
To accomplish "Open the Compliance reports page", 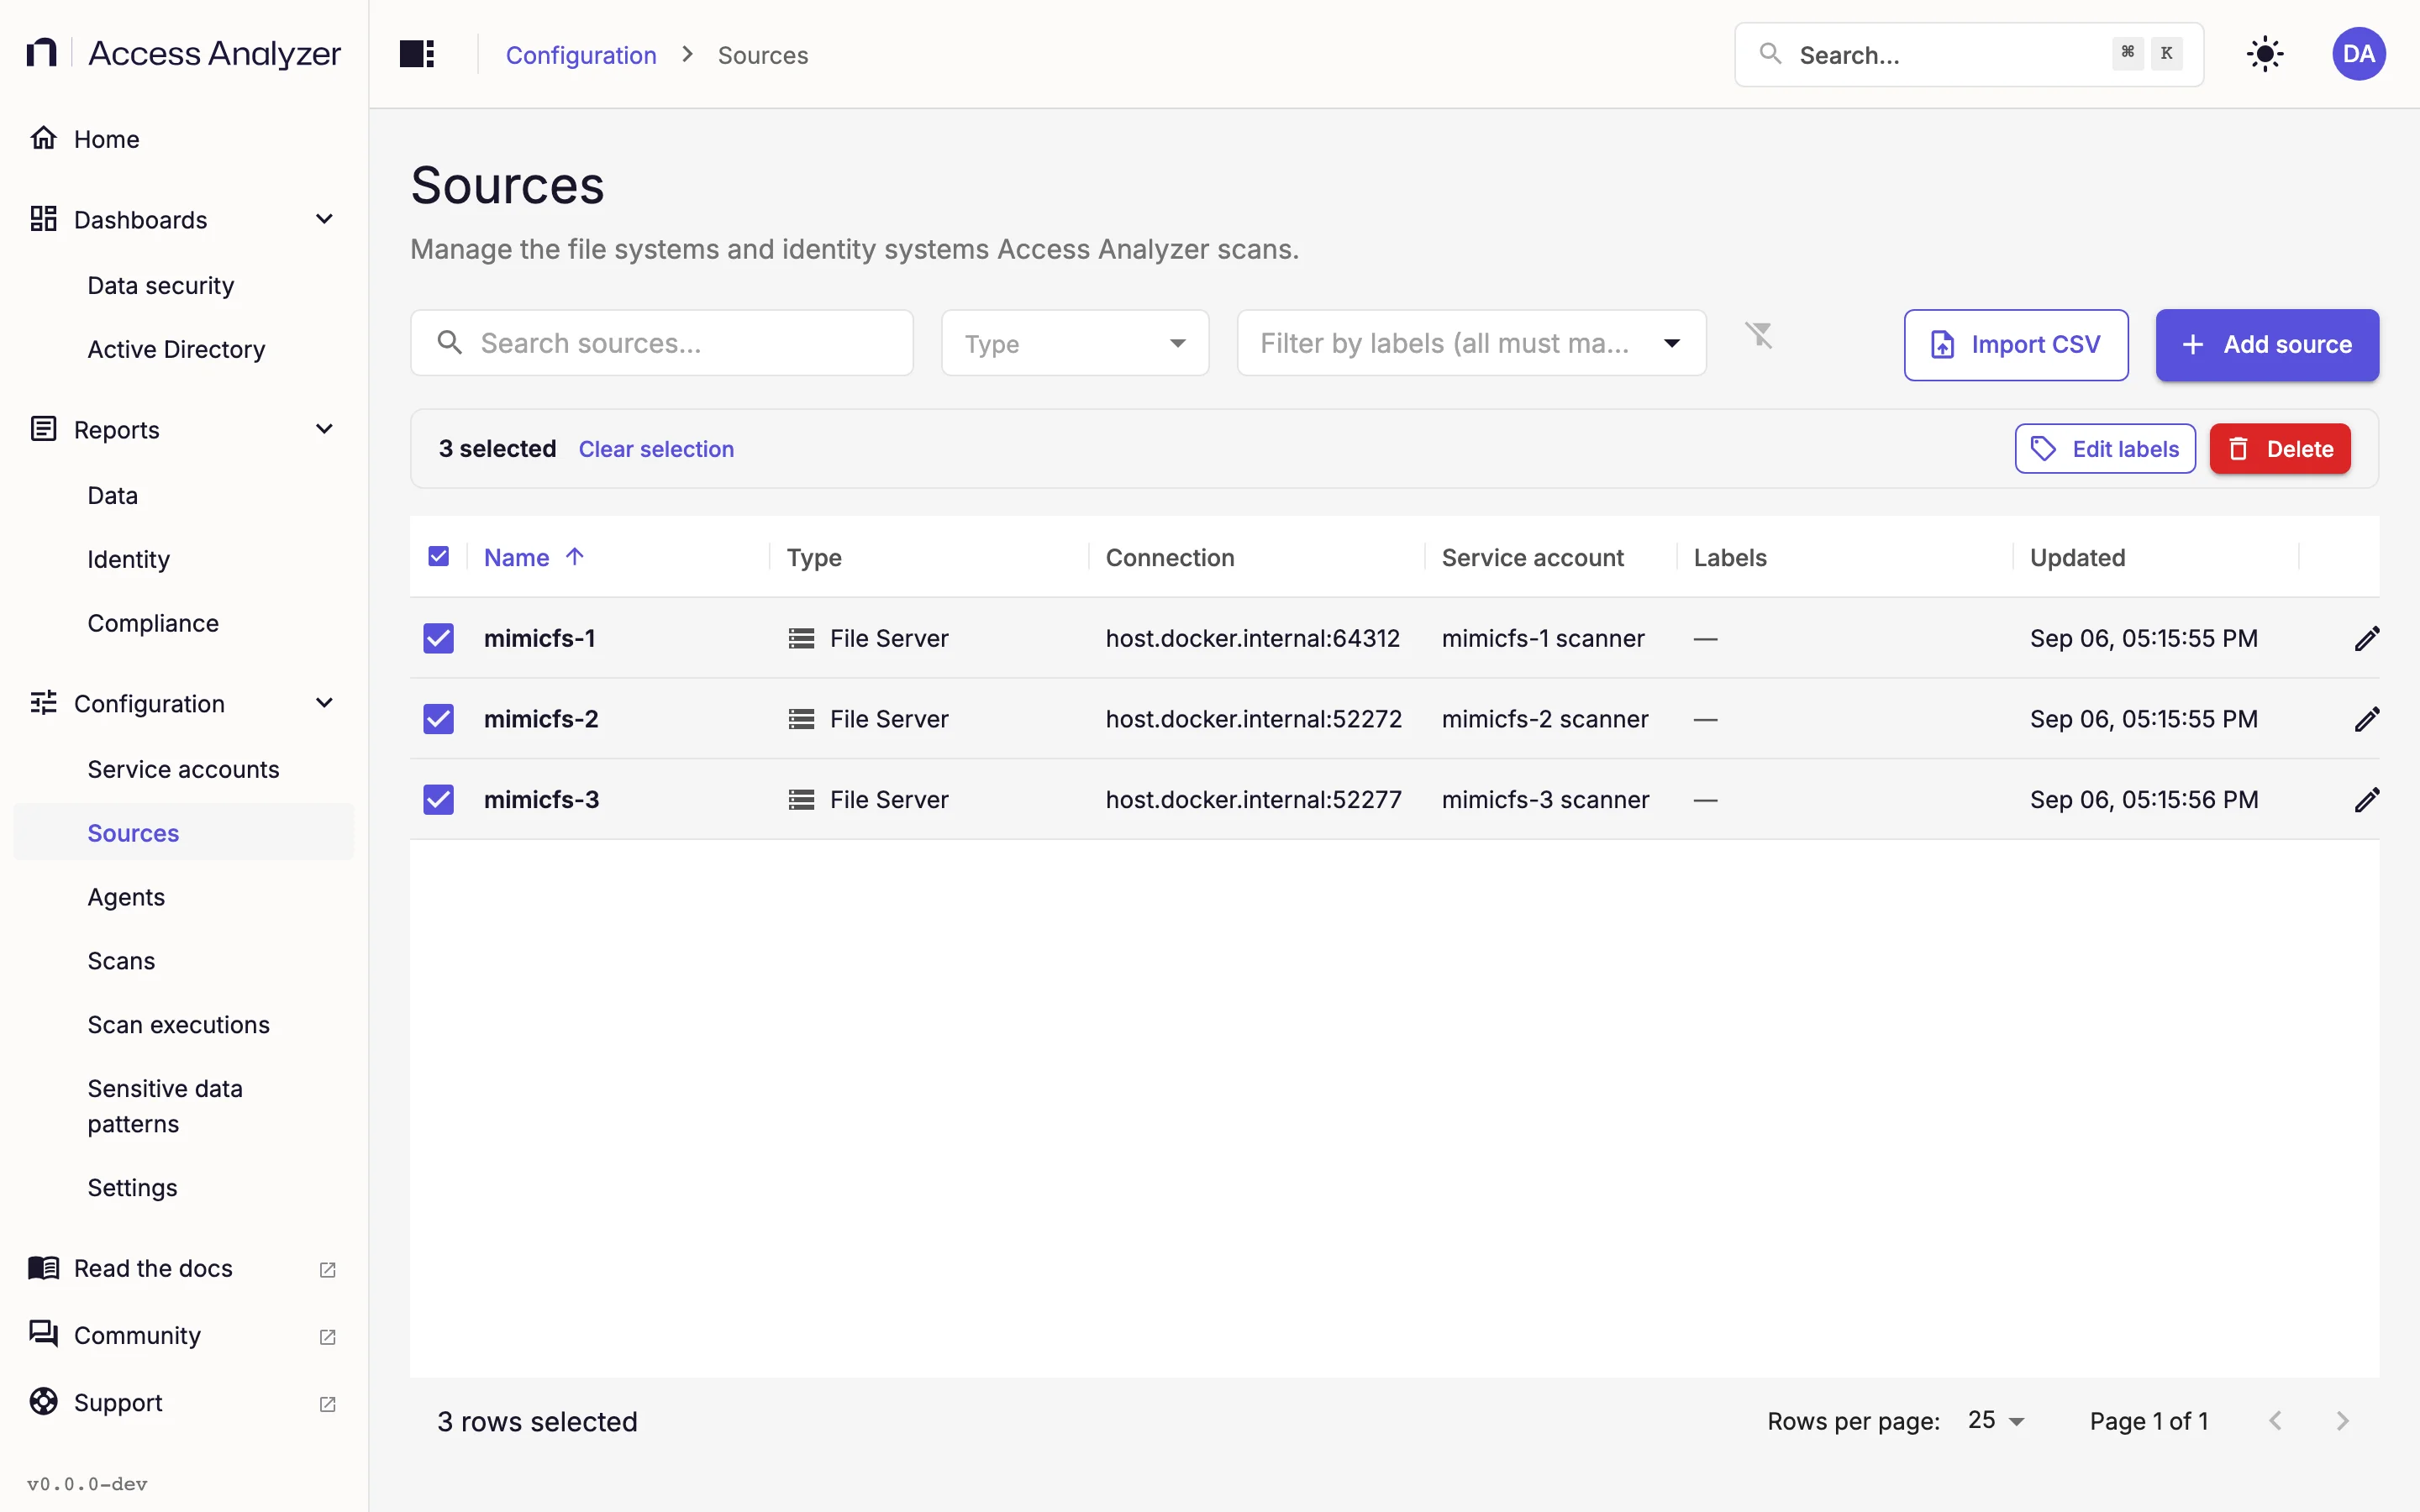I will point(153,623).
